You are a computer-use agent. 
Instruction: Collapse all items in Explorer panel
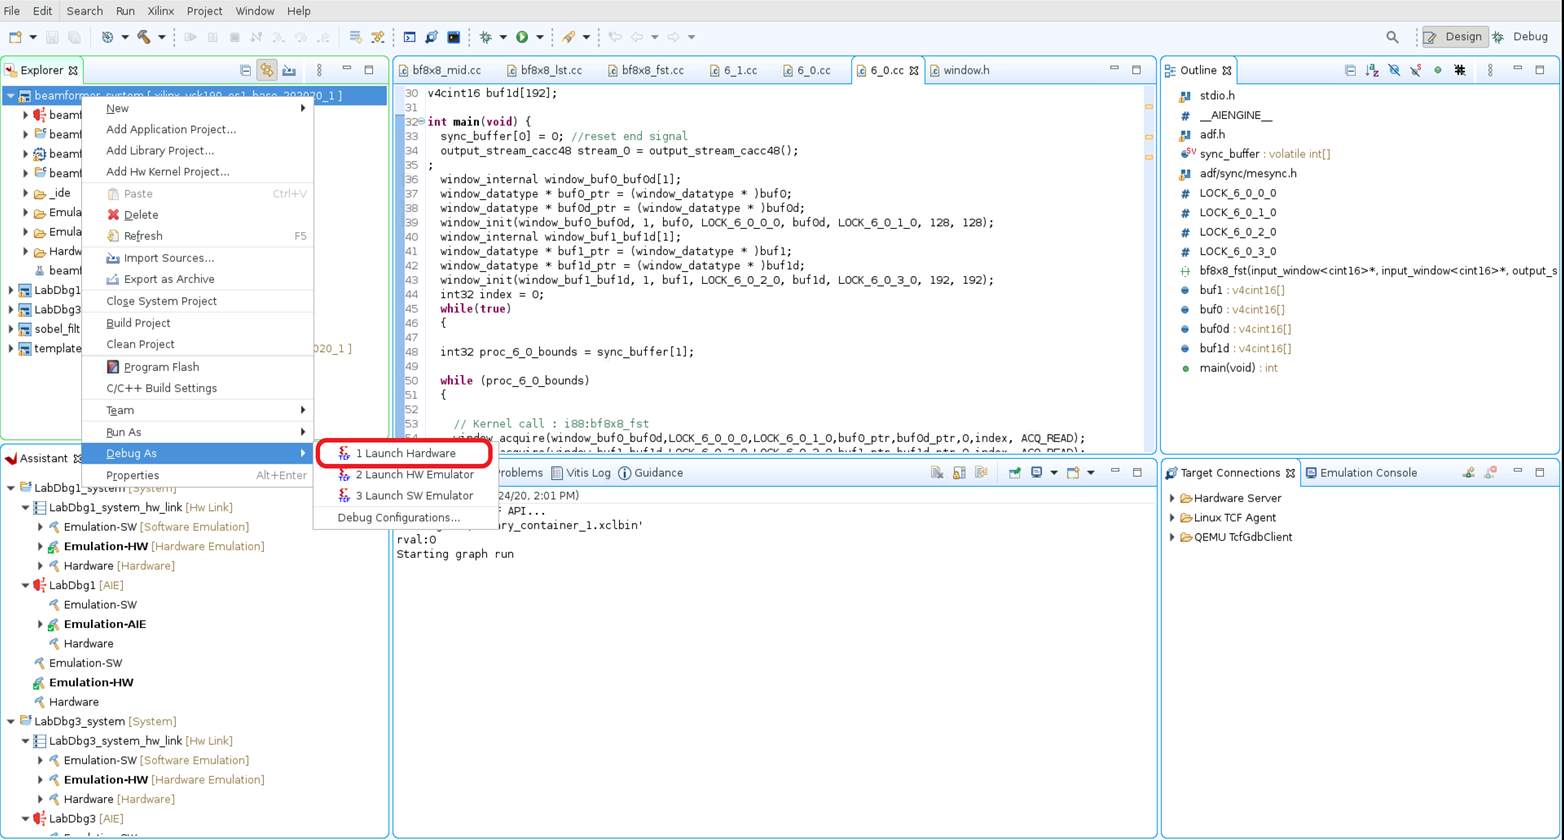245,71
